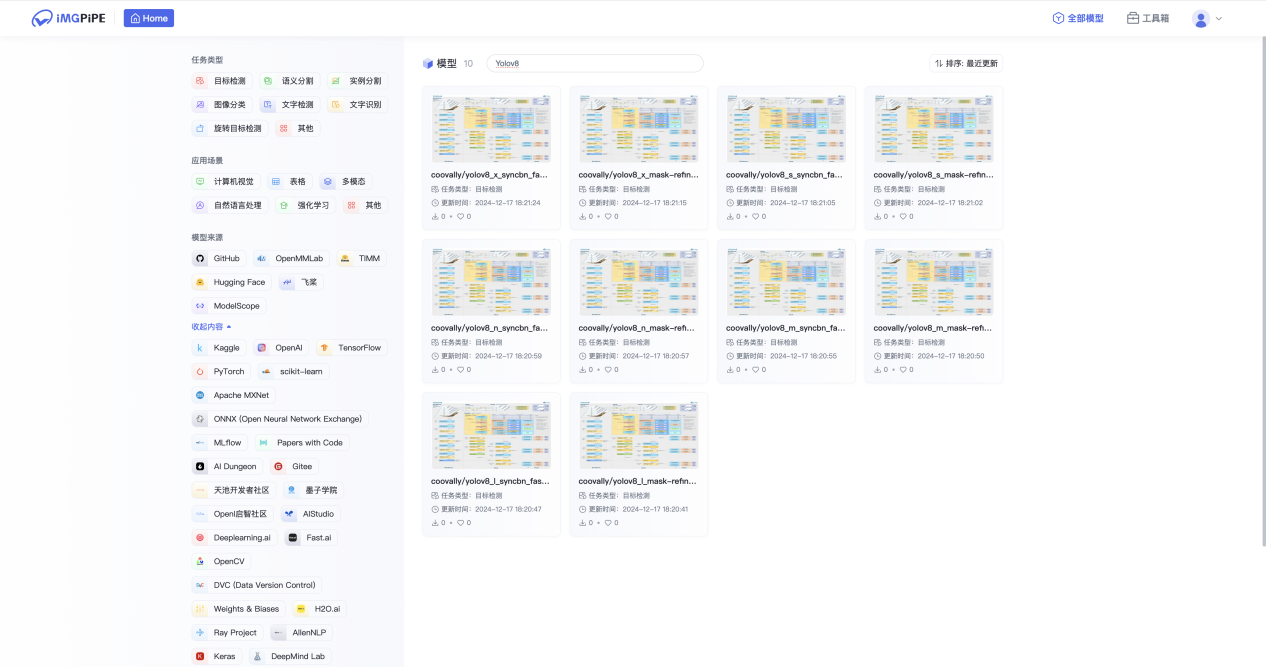Open 全部模型 in top navigation
The image size is (1266, 667).
pyautogui.click(x=1078, y=18)
